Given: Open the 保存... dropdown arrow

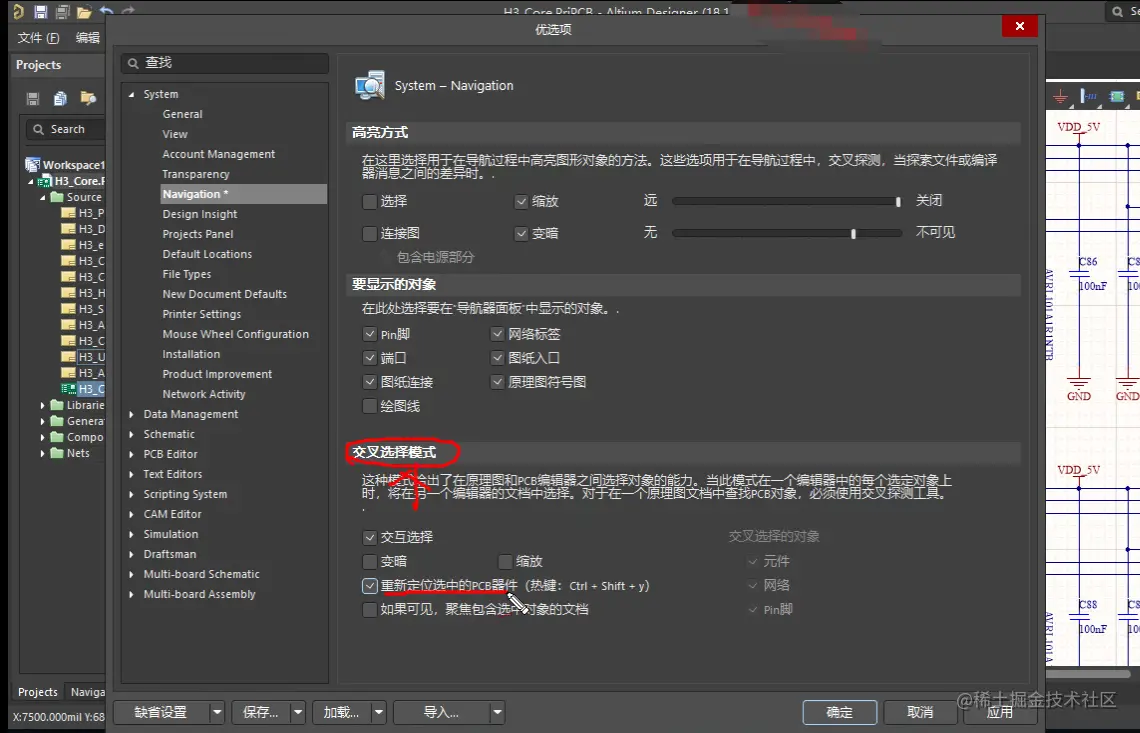Looking at the screenshot, I should pyautogui.click(x=297, y=713).
